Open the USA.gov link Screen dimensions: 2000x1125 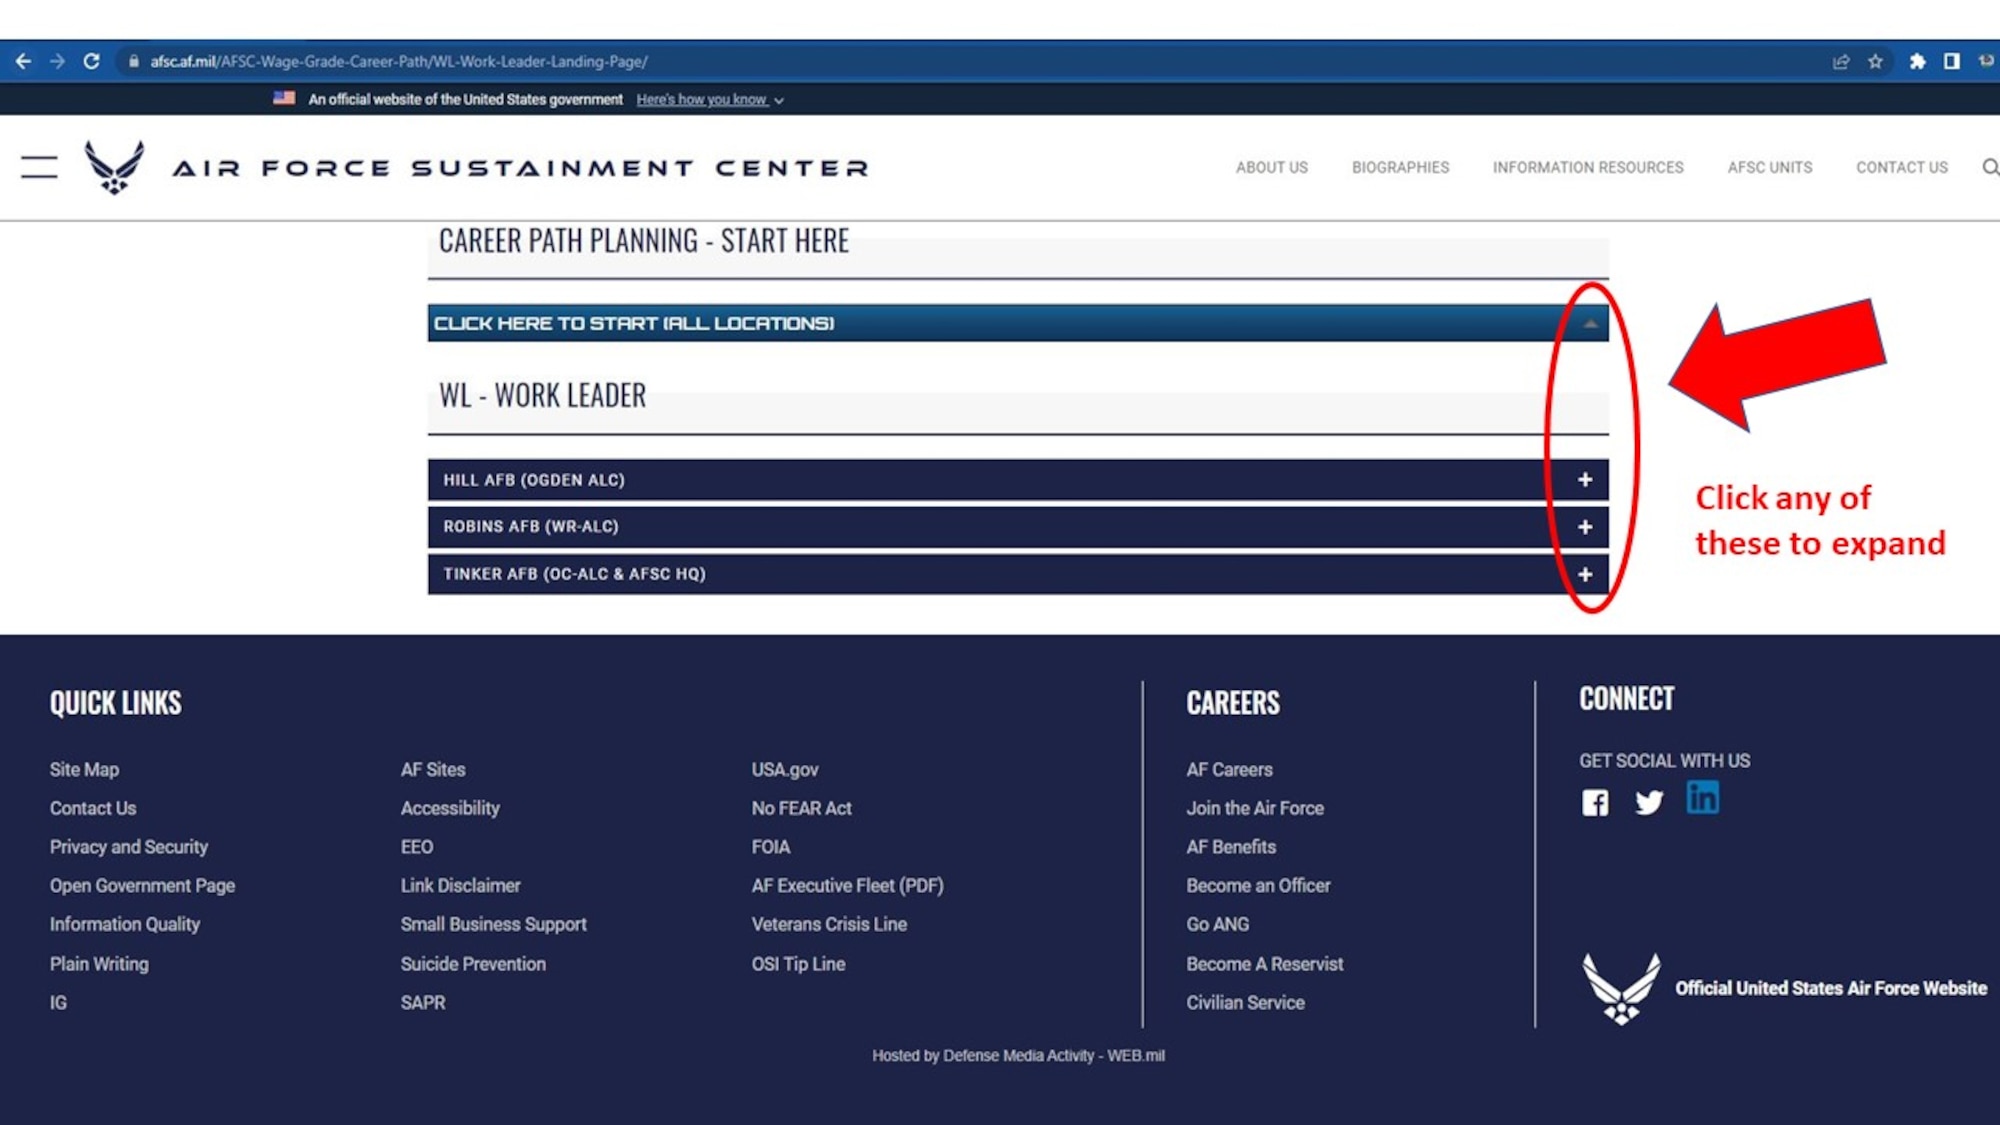pos(785,769)
